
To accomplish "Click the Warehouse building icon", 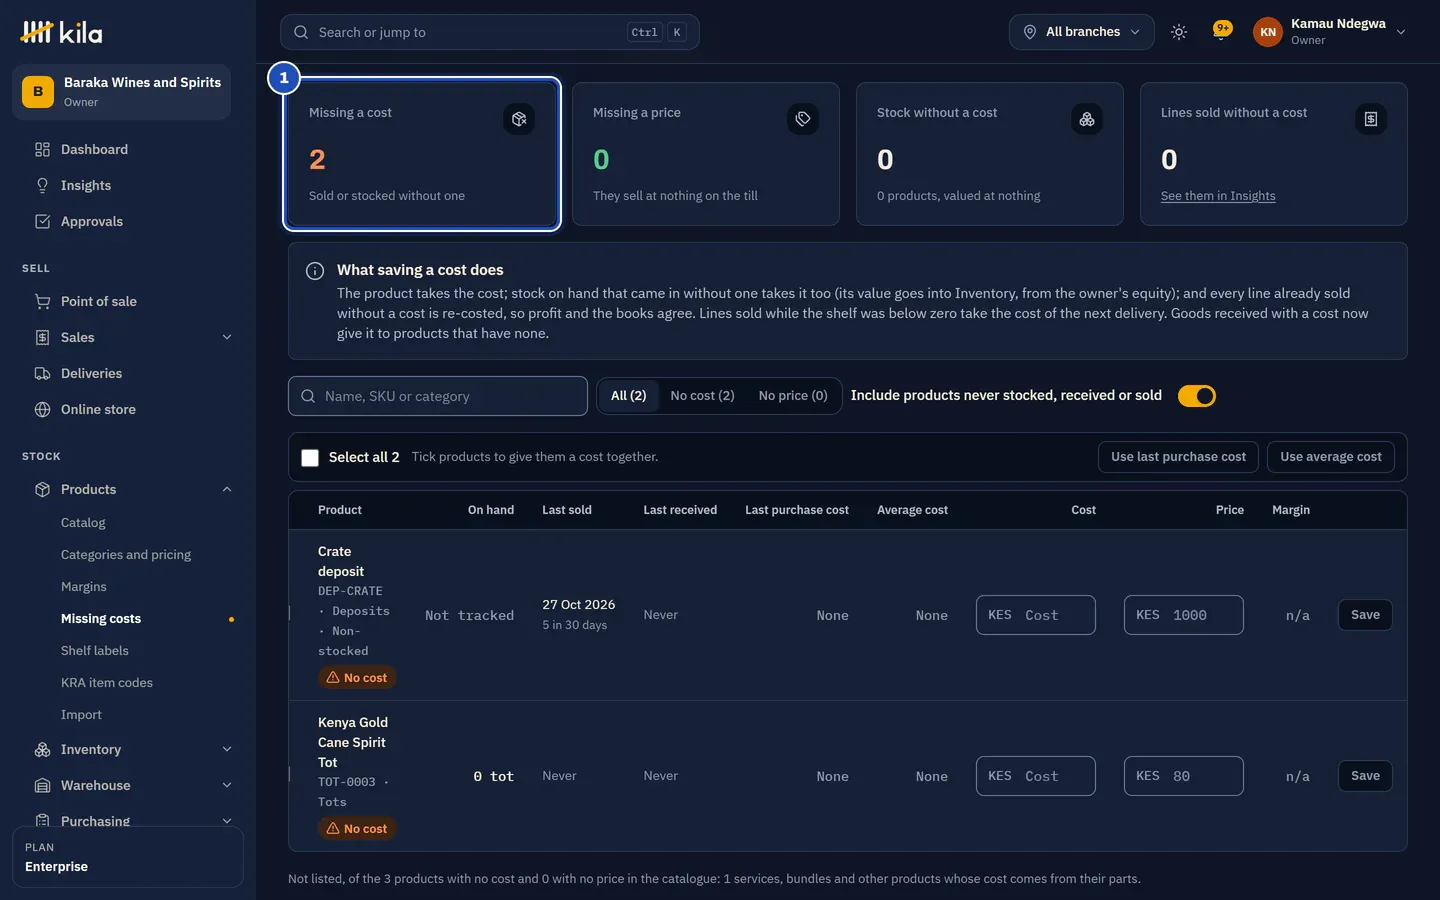I will click(42, 785).
